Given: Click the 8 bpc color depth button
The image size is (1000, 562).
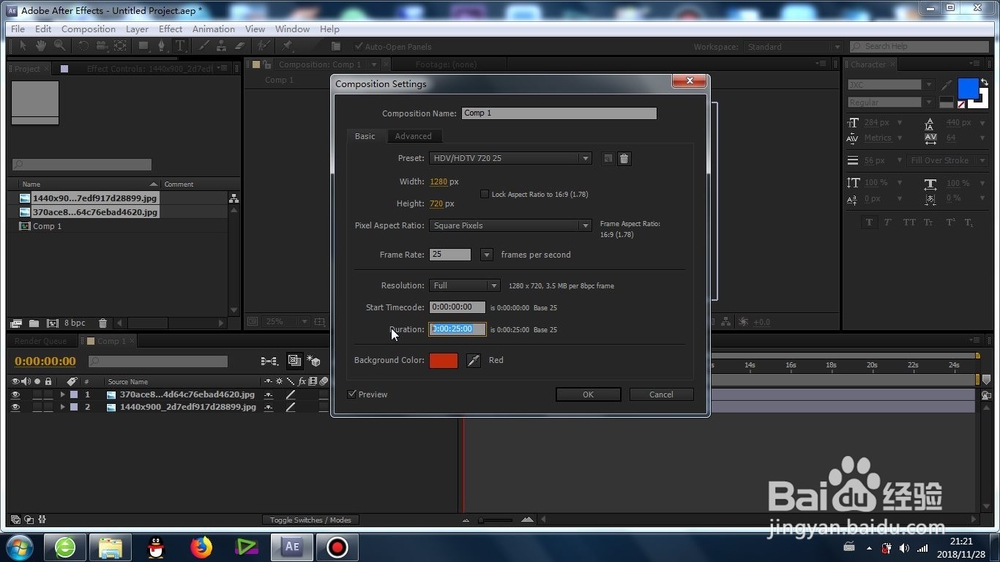Looking at the screenshot, I should click(x=75, y=323).
